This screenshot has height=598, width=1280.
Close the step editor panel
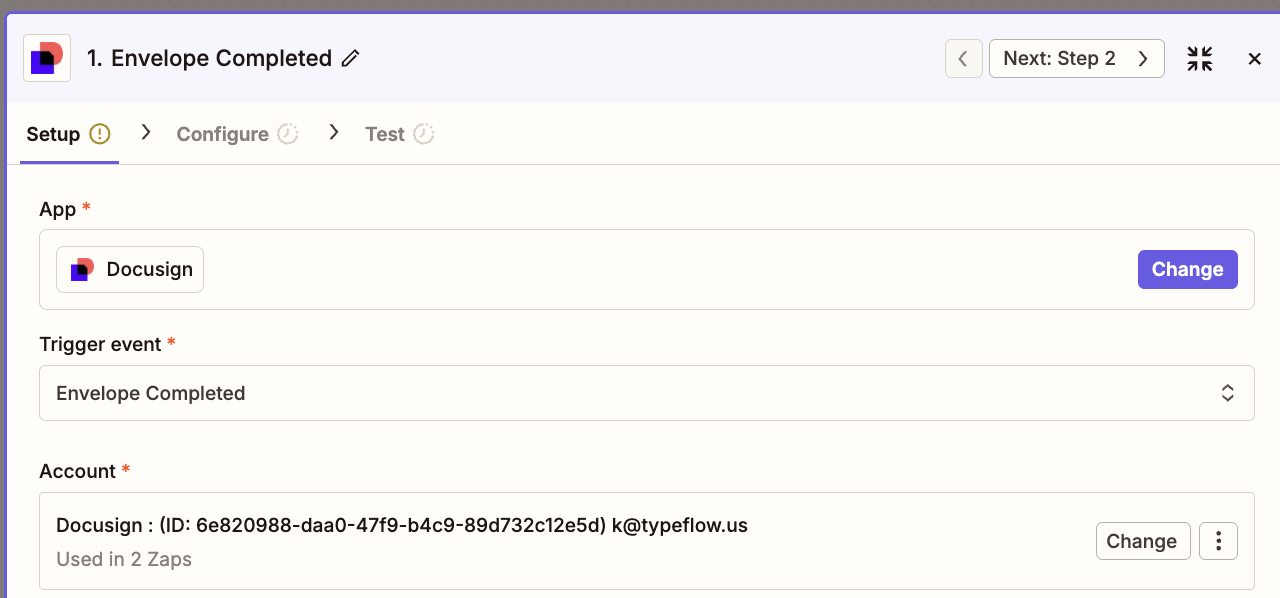[x=1254, y=59]
